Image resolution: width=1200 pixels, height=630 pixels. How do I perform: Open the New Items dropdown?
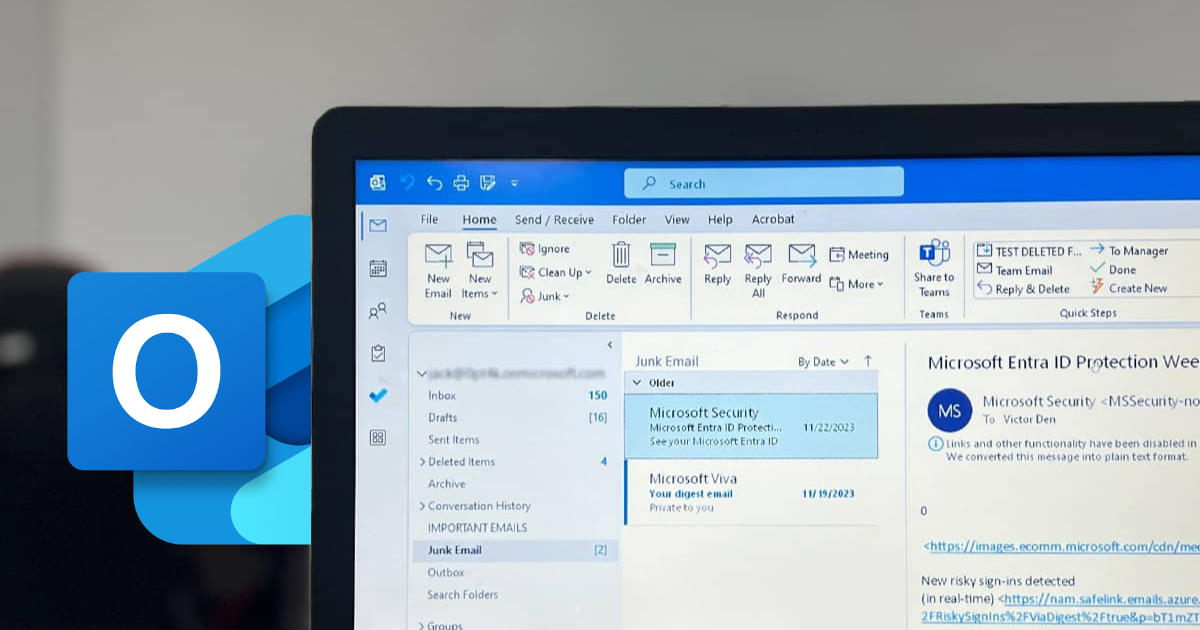point(480,270)
